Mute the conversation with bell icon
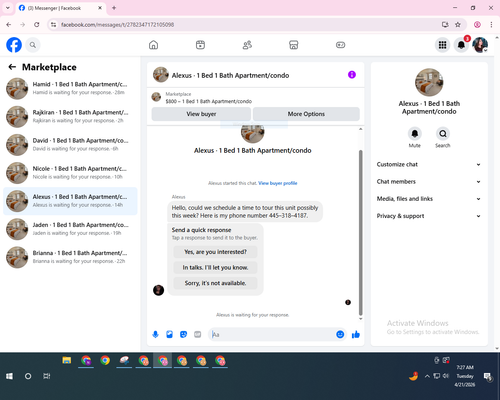This screenshot has width=500, height=400. click(415, 134)
